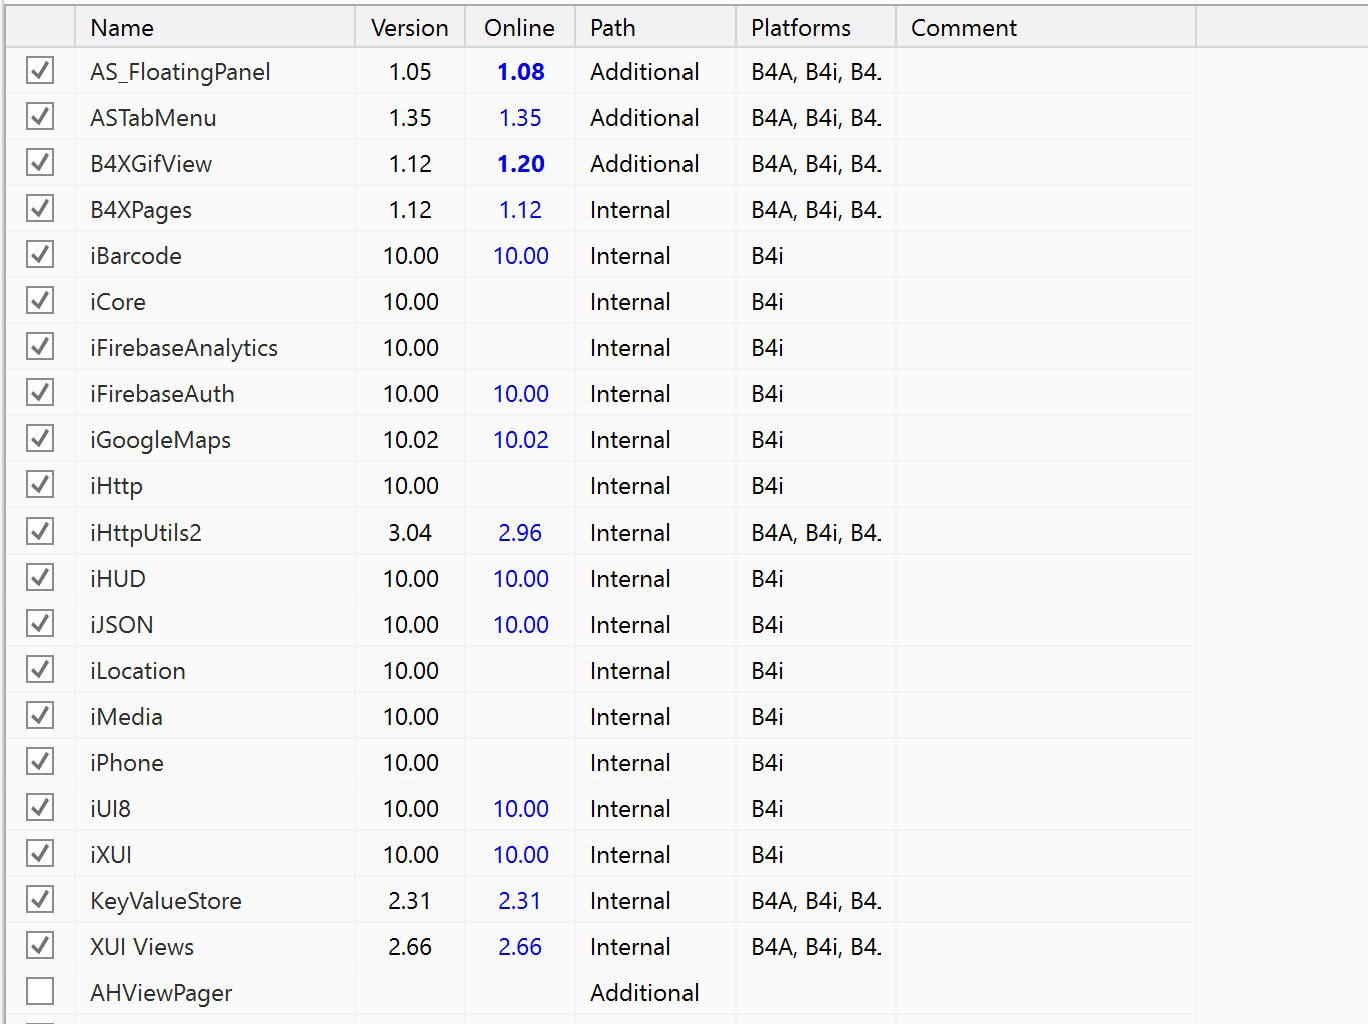Screen dimensions: 1368x1024
Task: Select the B4XGifView library name
Action: [151, 164]
